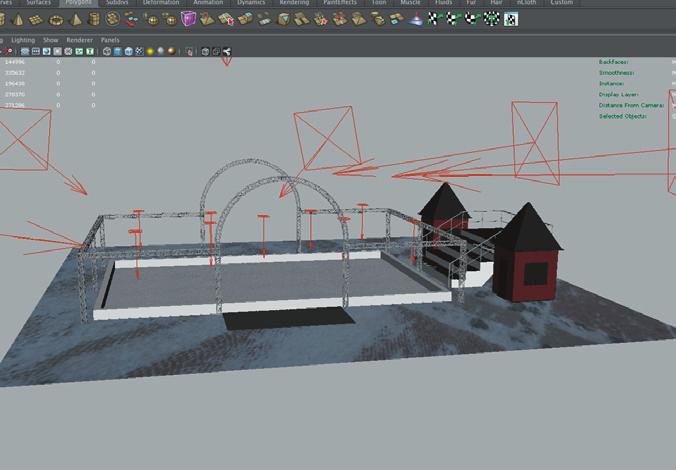Switch to the Fluids shelf tab
676x470 pixels.
tap(443, 3)
